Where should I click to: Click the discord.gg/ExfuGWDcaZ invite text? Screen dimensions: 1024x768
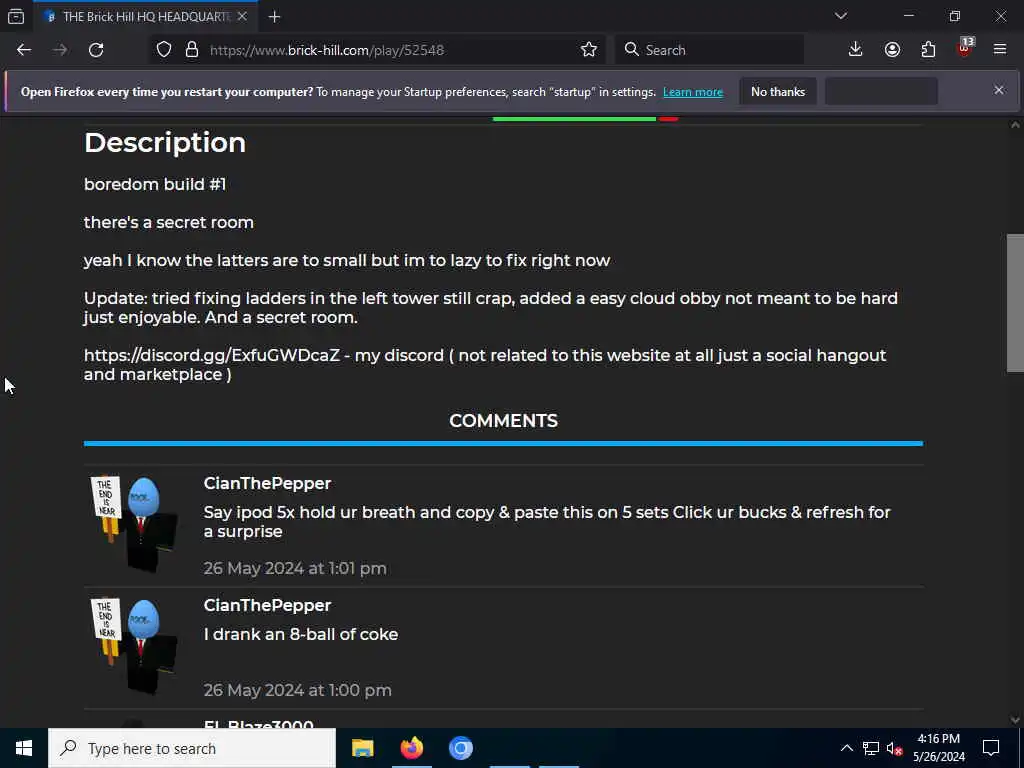(212, 355)
